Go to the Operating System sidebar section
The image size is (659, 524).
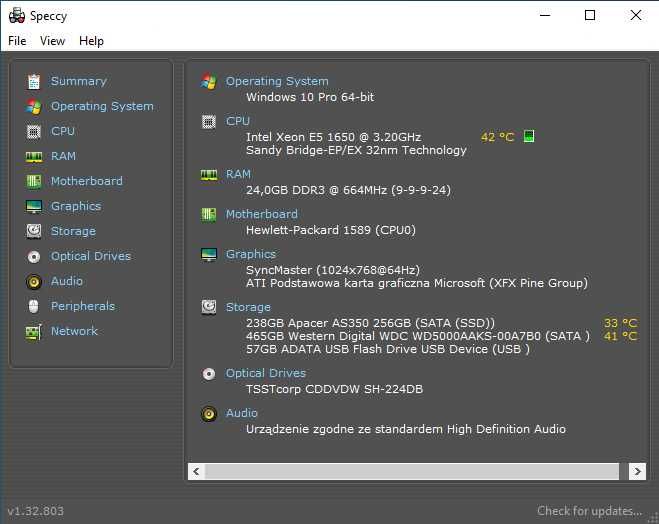tap(102, 106)
